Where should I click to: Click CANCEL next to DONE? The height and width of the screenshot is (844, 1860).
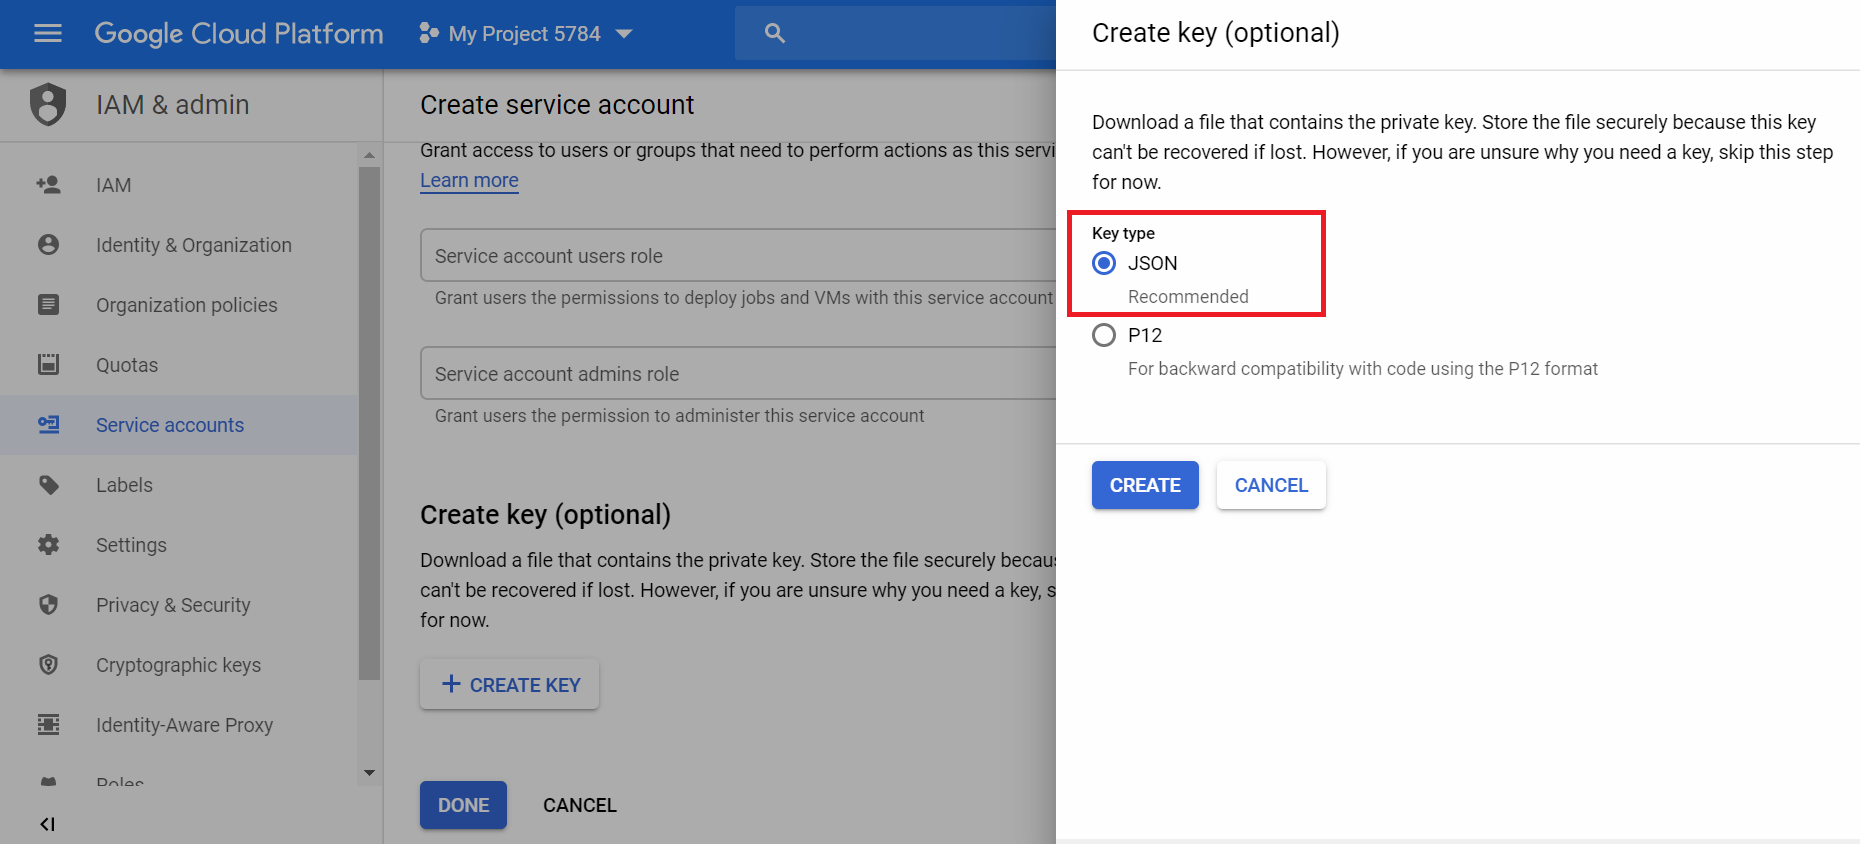580,805
